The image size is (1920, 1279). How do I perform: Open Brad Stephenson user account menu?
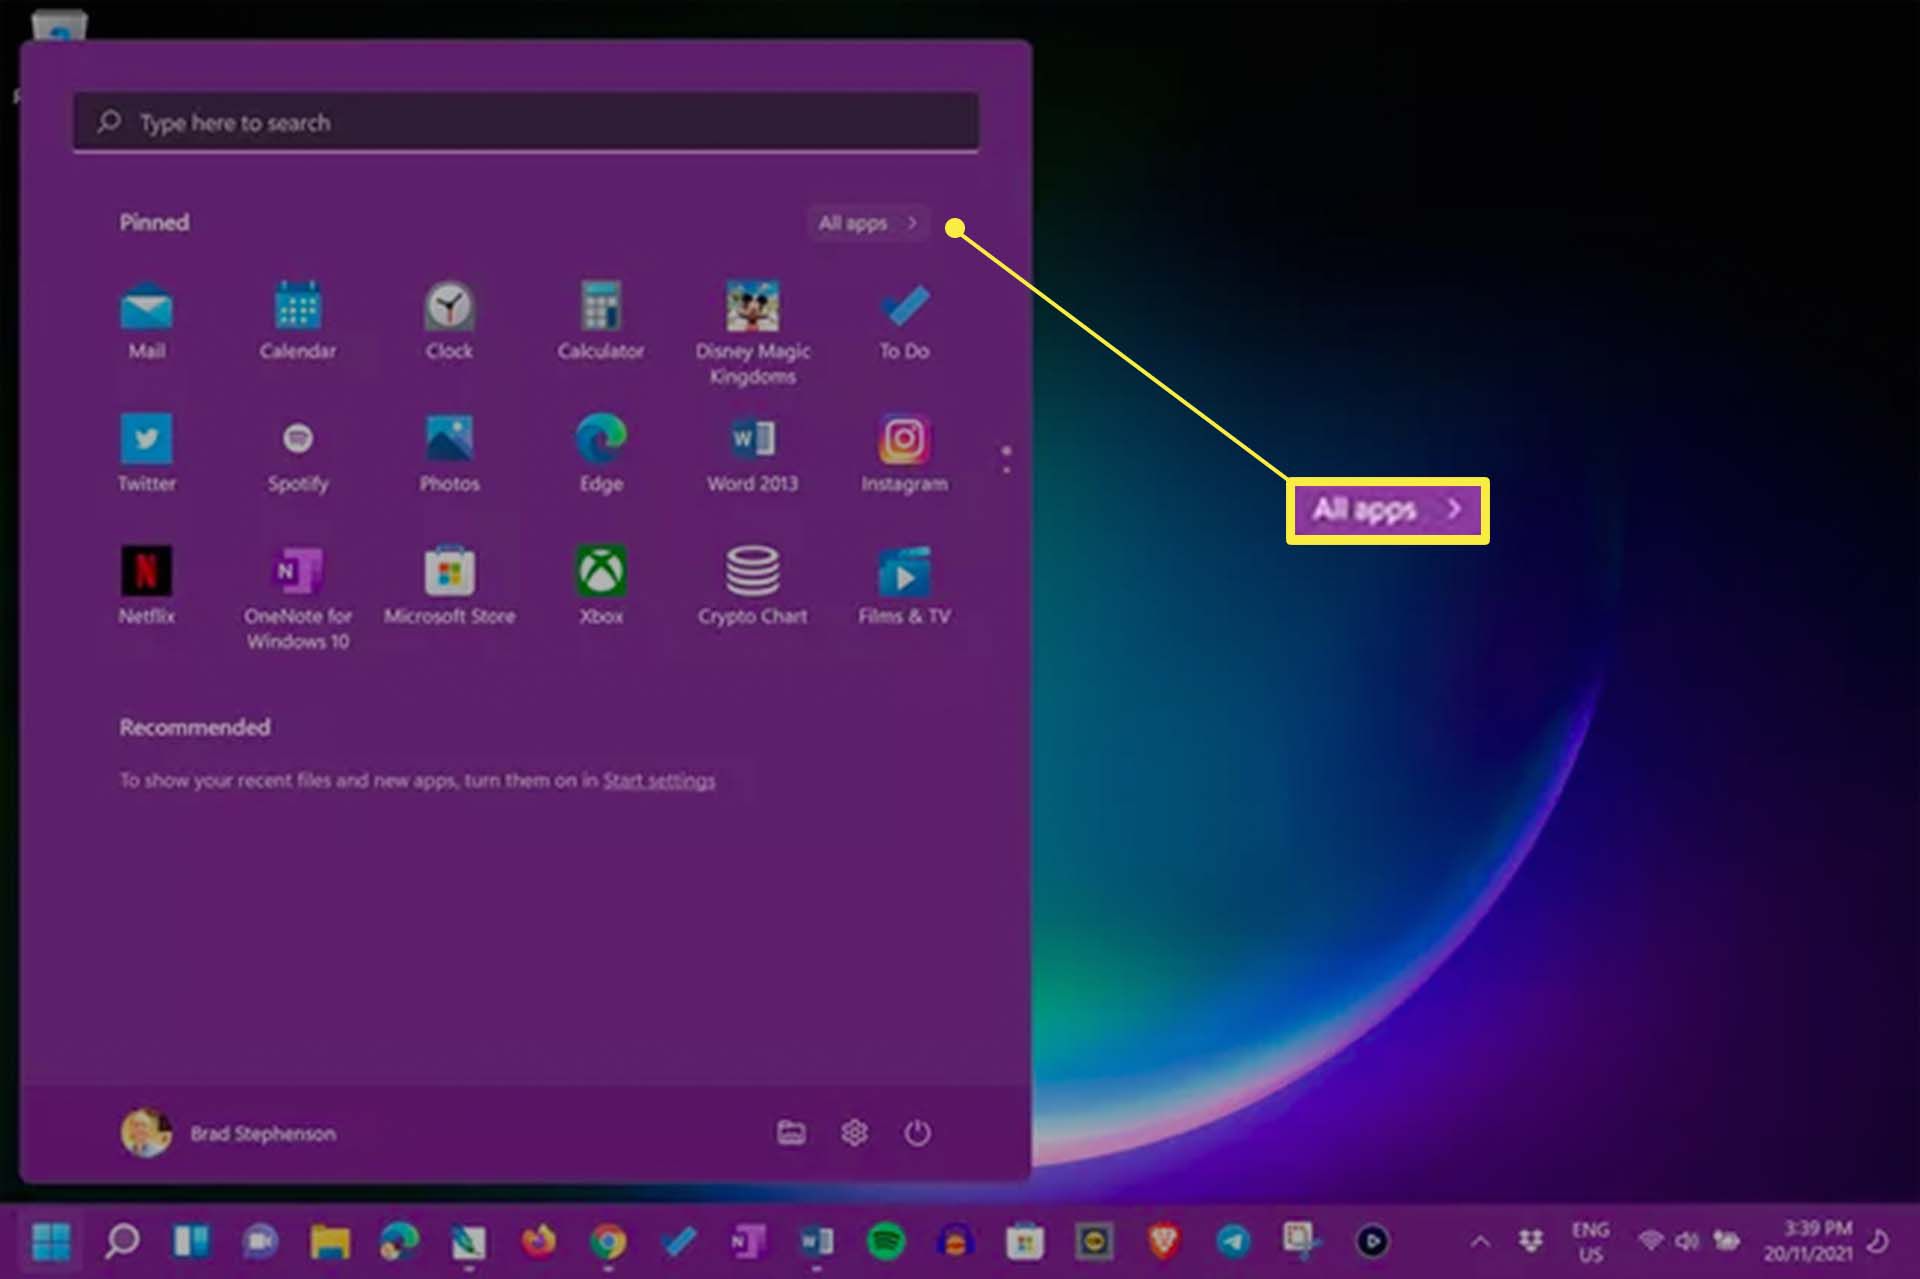pyautogui.click(x=228, y=1133)
